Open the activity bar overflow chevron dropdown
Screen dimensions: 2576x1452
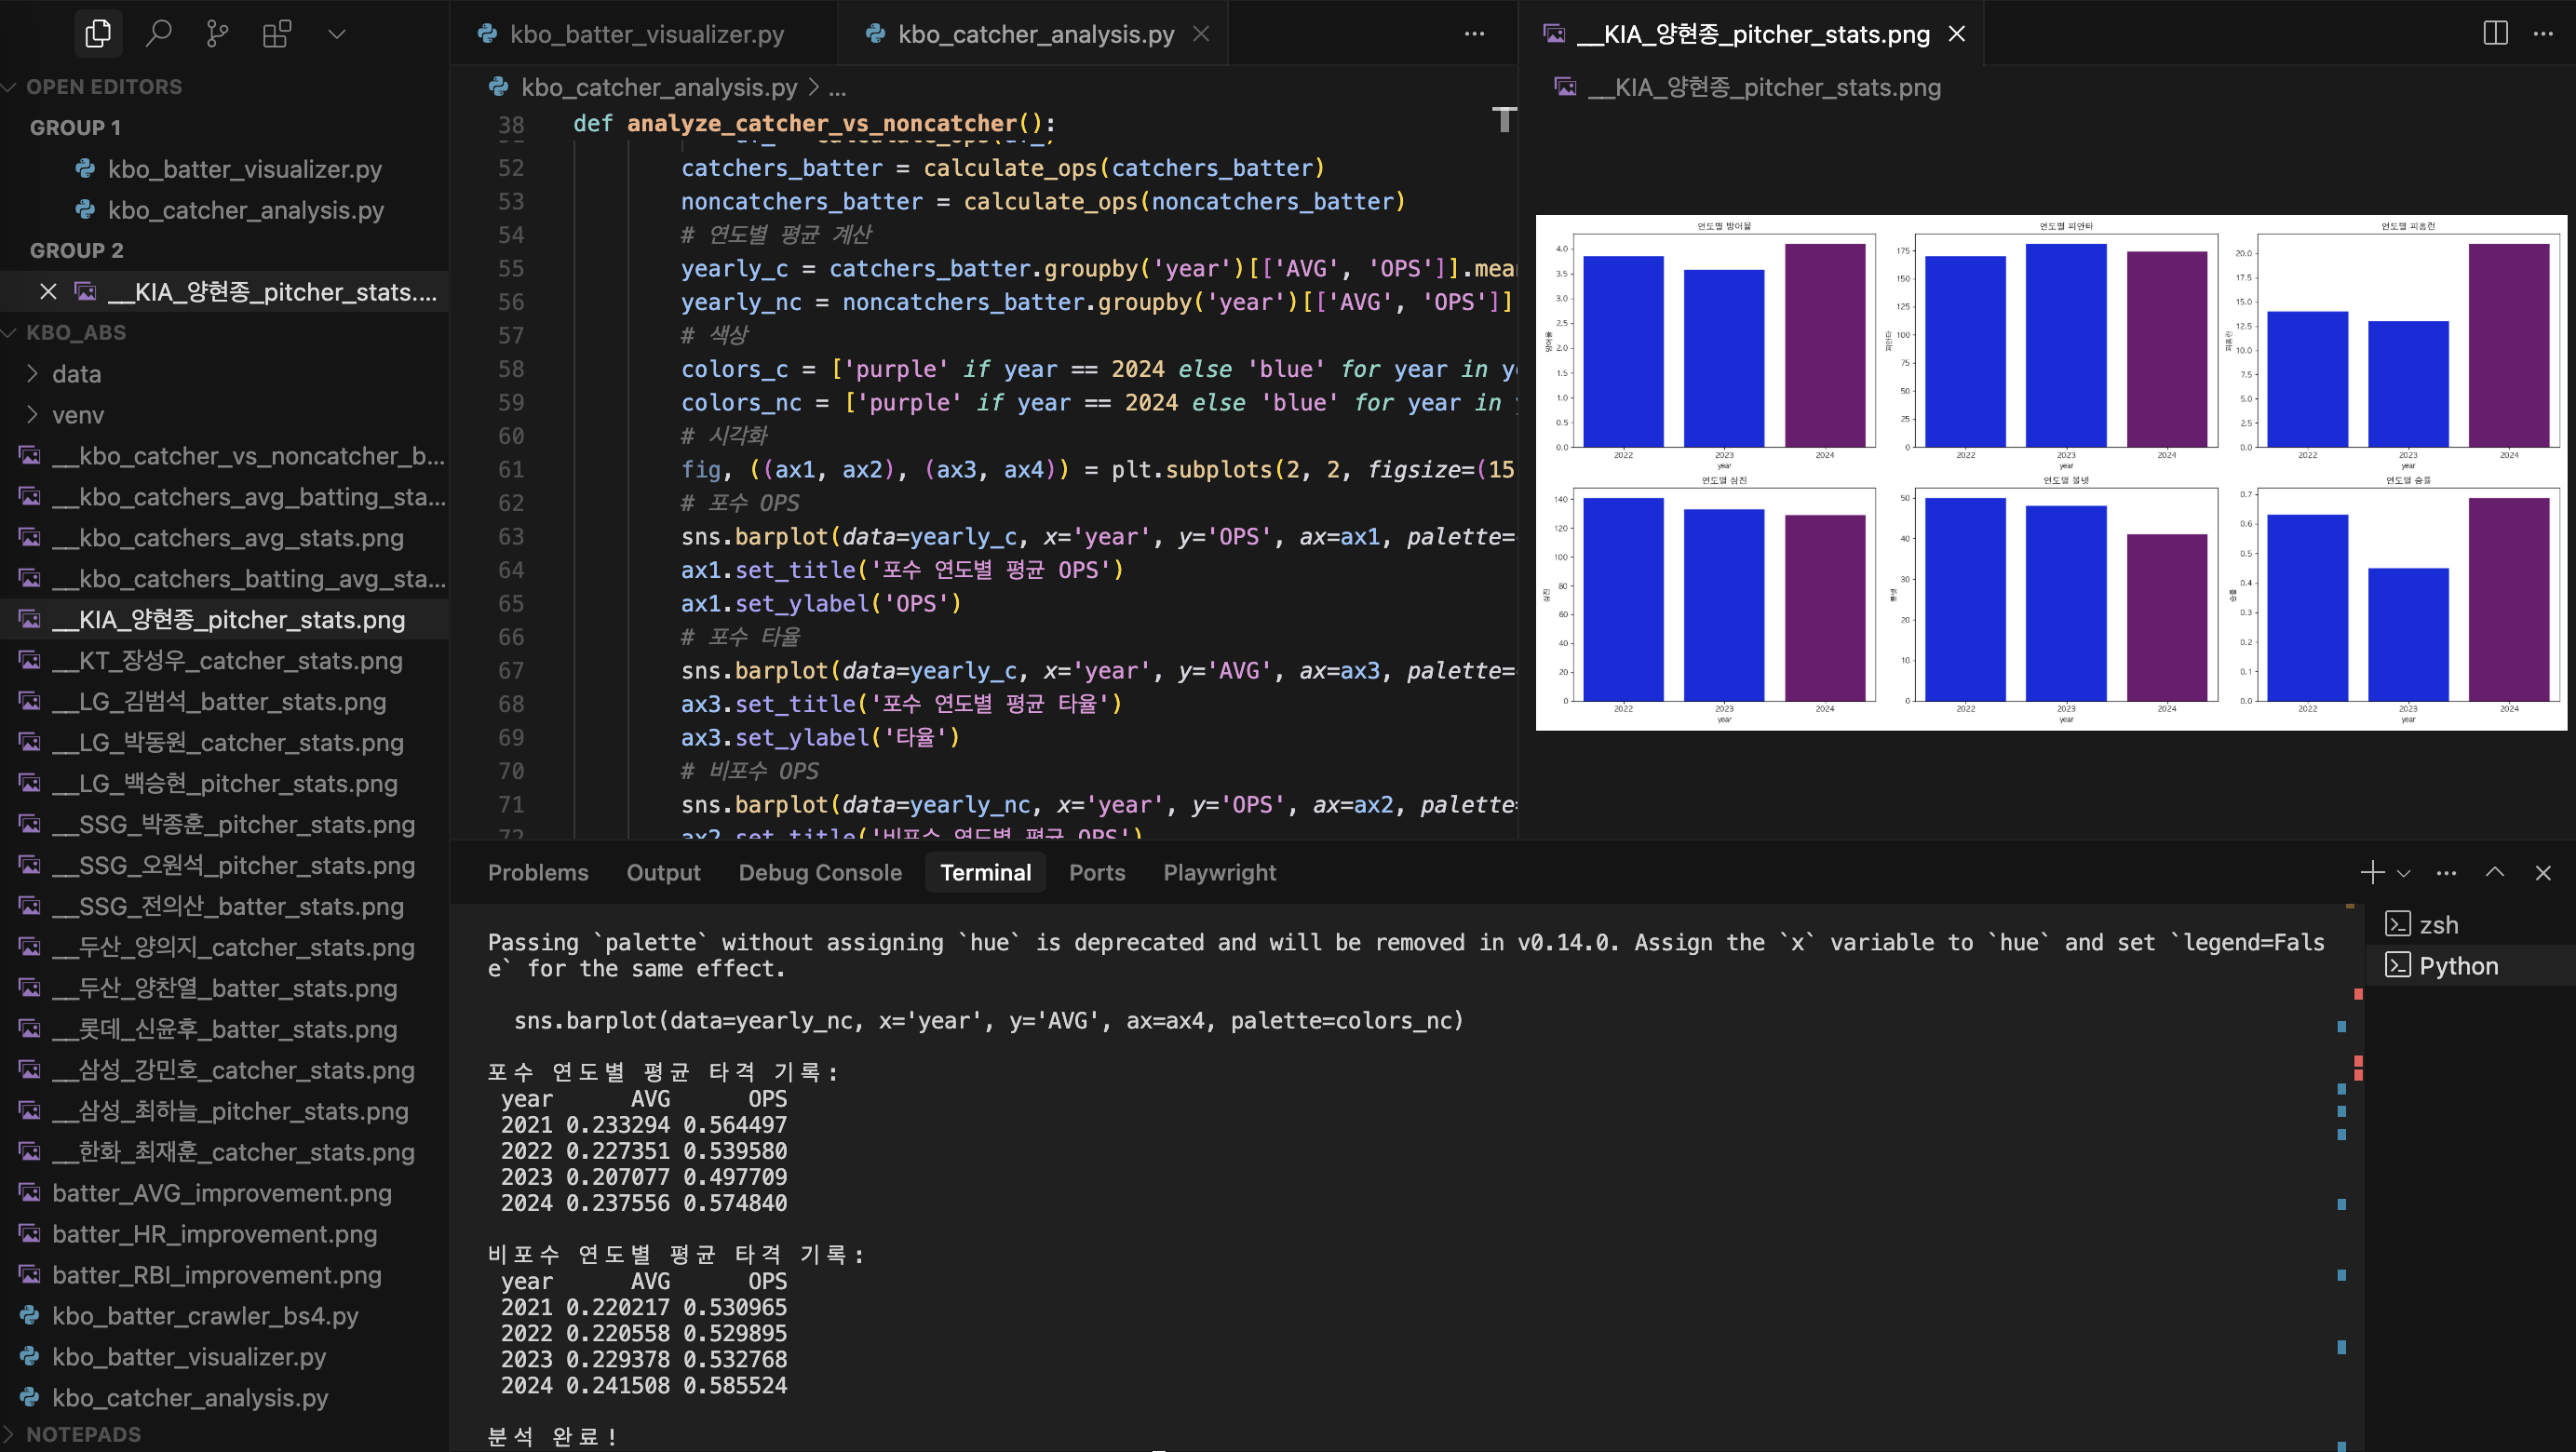[337, 34]
